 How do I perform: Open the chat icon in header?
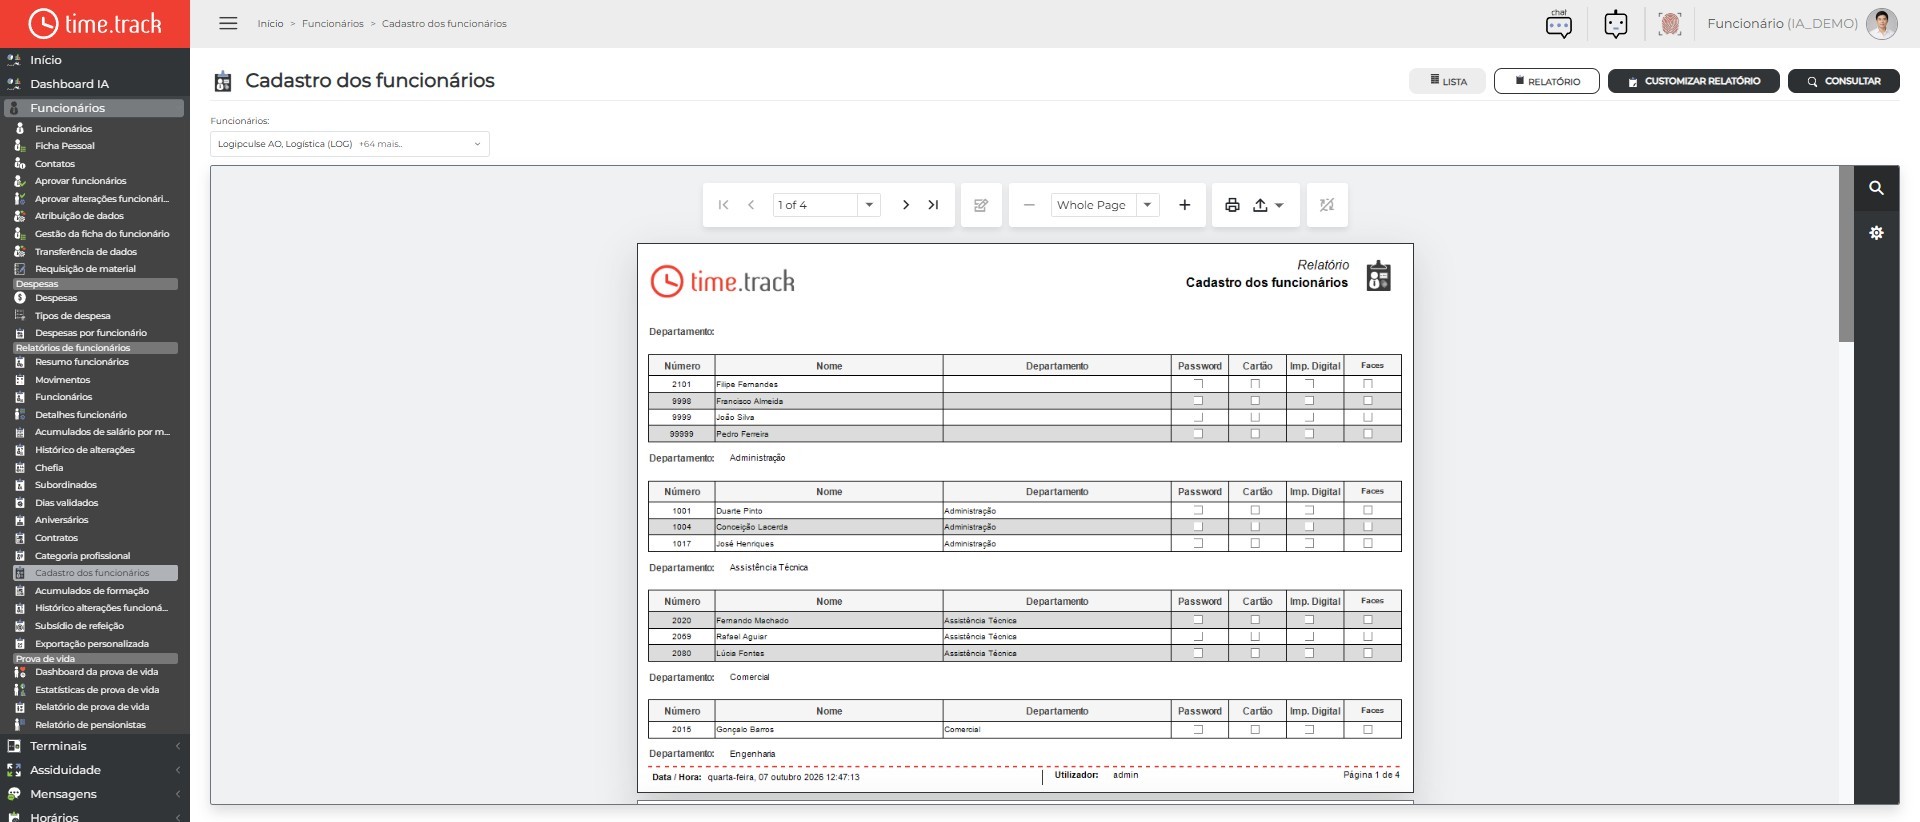1558,24
